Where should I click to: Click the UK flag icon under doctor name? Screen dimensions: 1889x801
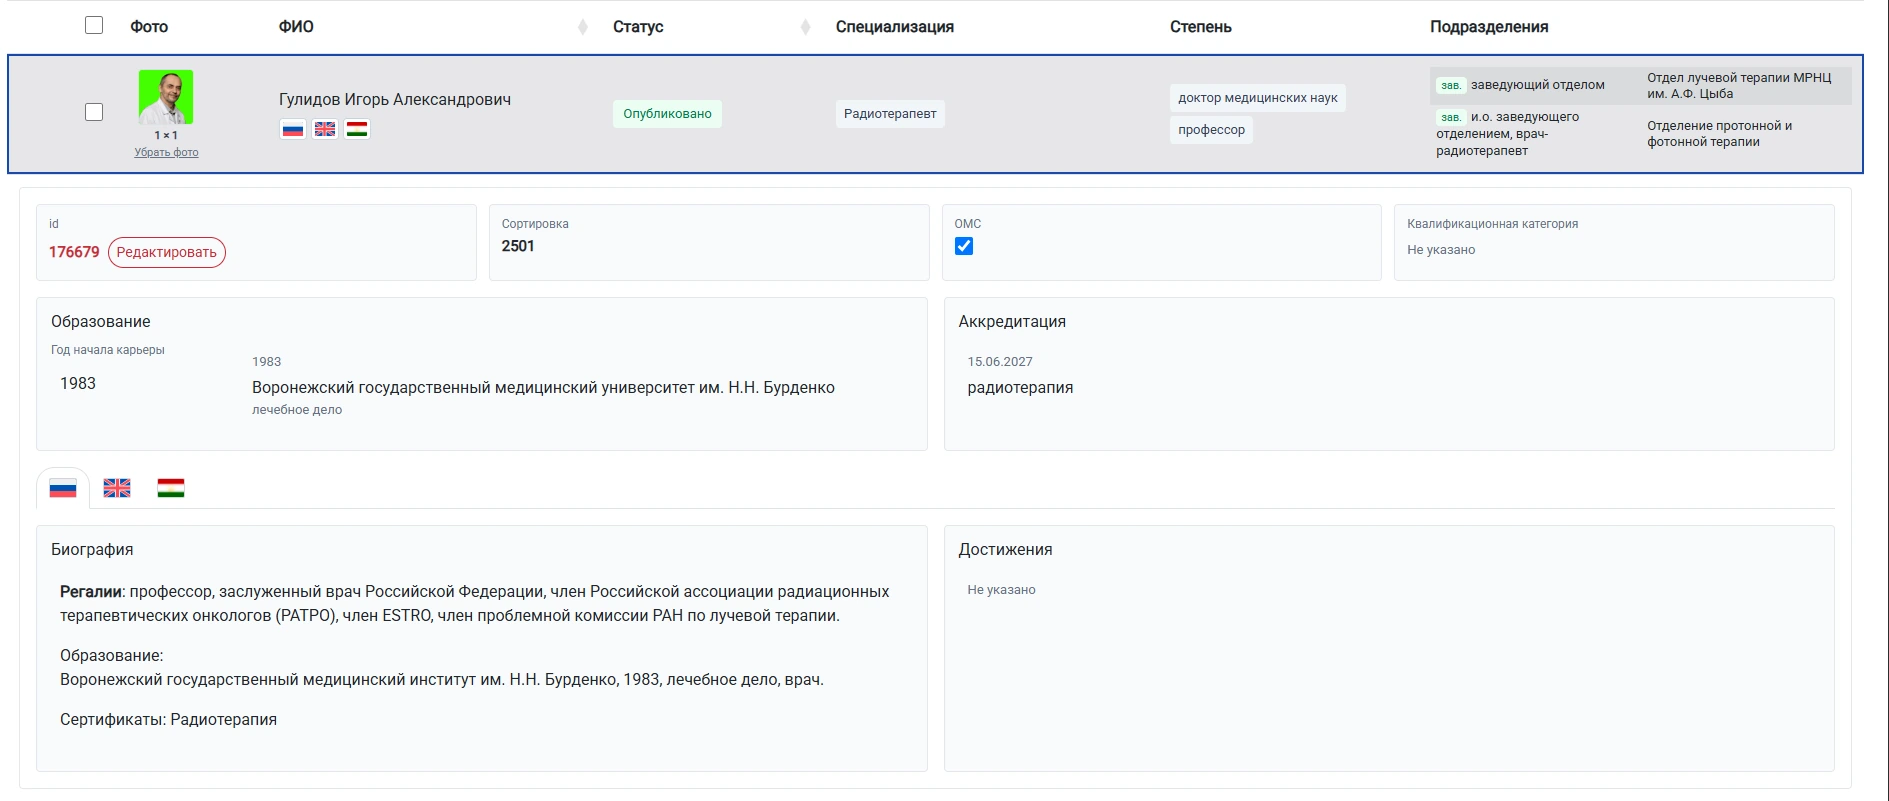325,129
